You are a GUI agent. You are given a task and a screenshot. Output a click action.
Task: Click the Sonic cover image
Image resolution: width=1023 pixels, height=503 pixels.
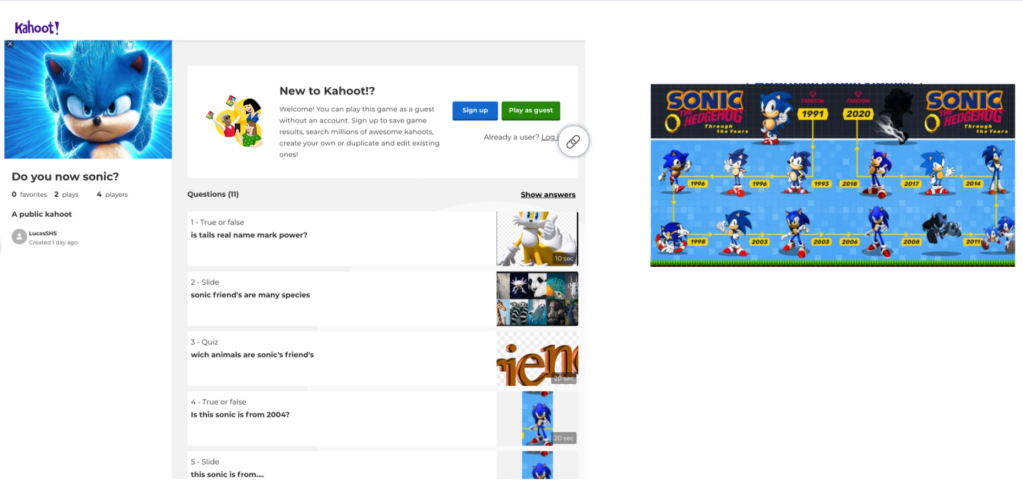click(x=88, y=99)
